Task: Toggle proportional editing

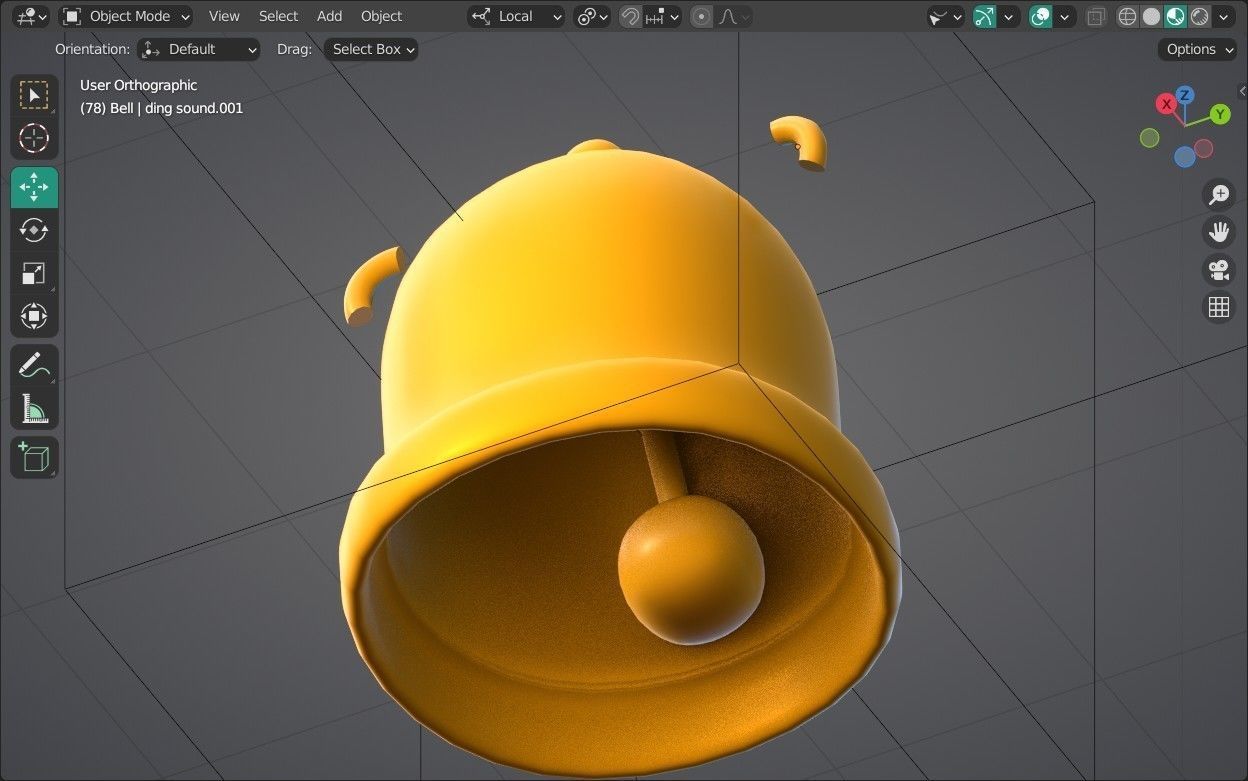Action: click(702, 16)
